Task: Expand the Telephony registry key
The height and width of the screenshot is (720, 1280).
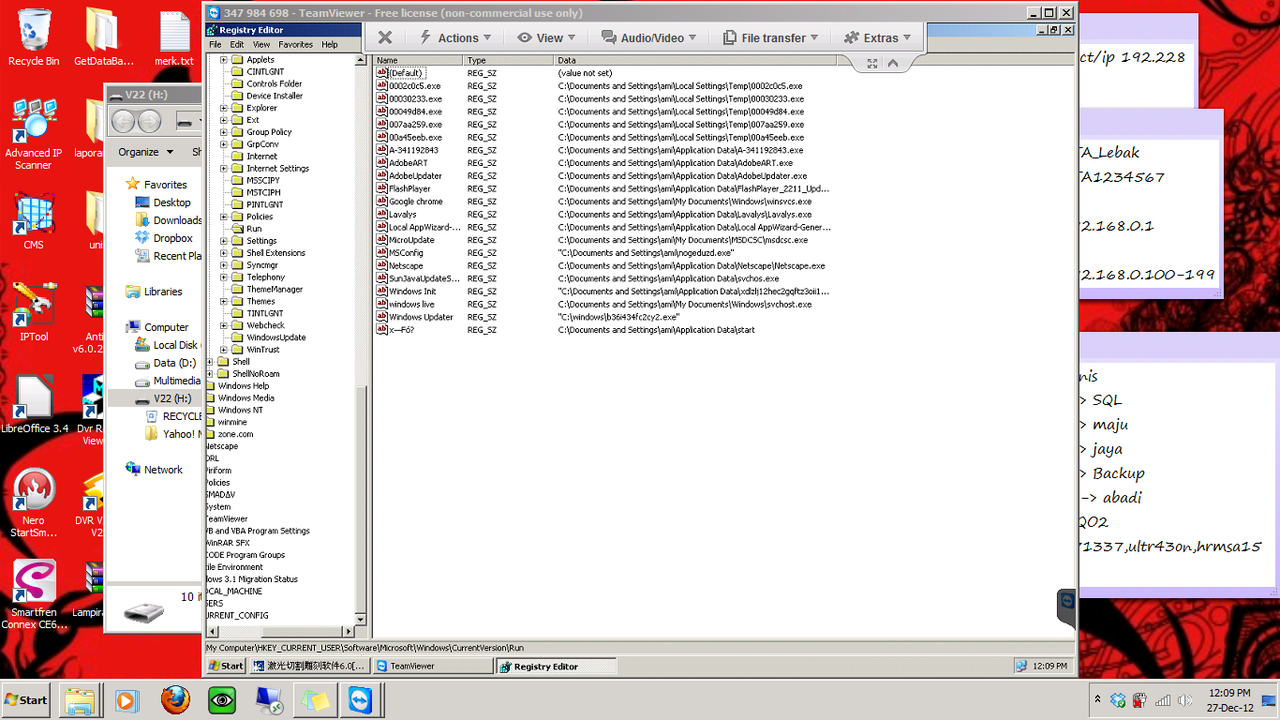Action: click(x=224, y=277)
